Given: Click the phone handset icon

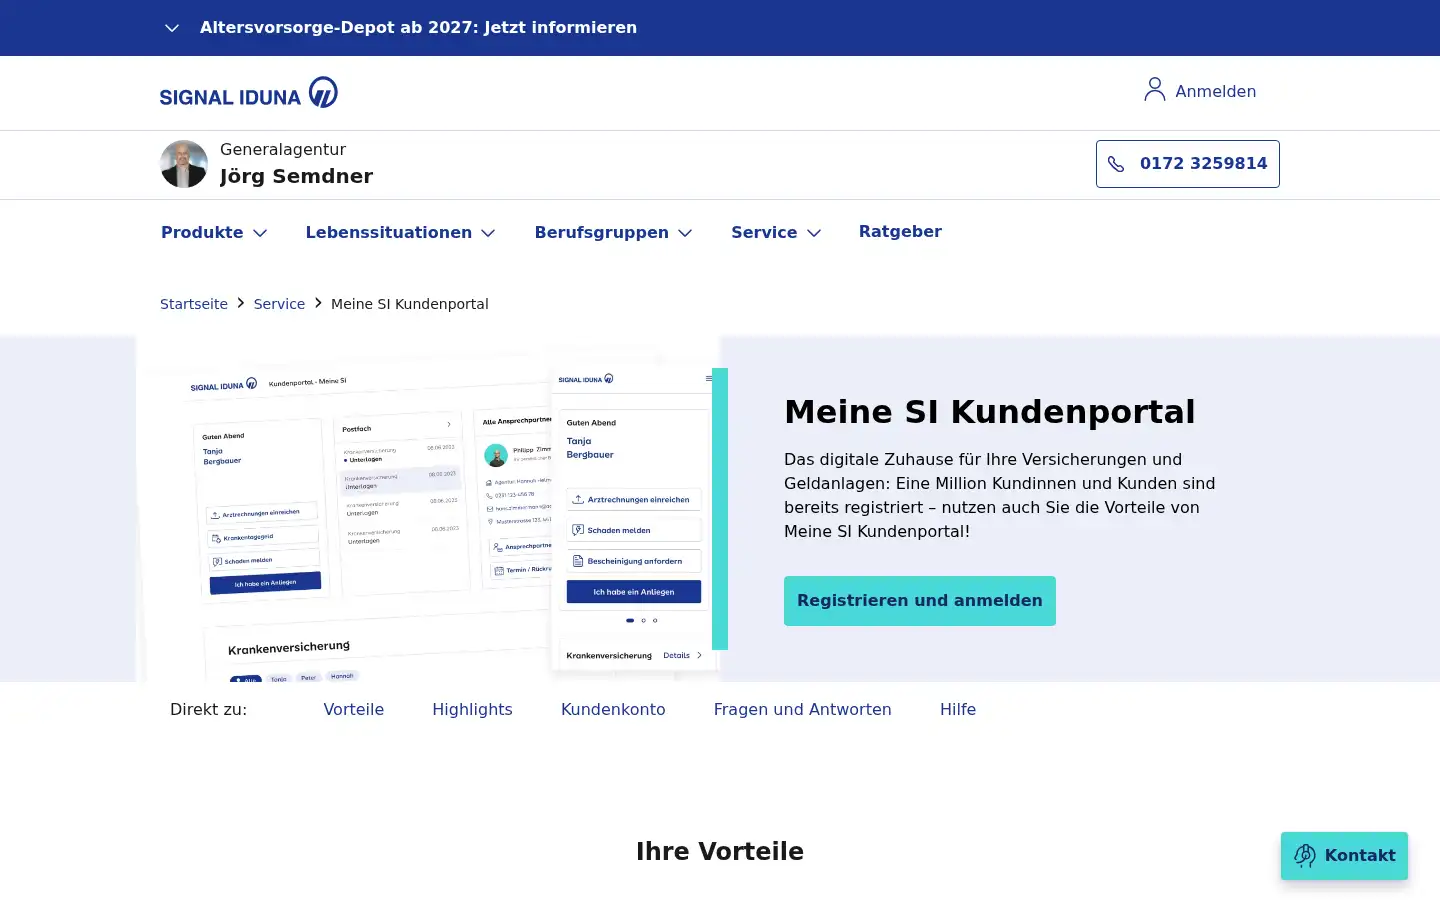Looking at the screenshot, I should click(1116, 164).
